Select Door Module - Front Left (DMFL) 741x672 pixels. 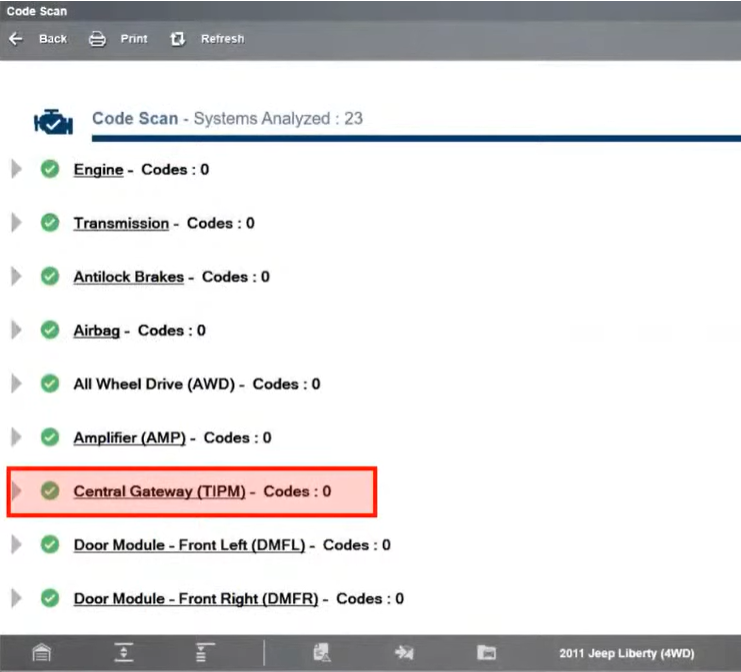coord(190,545)
